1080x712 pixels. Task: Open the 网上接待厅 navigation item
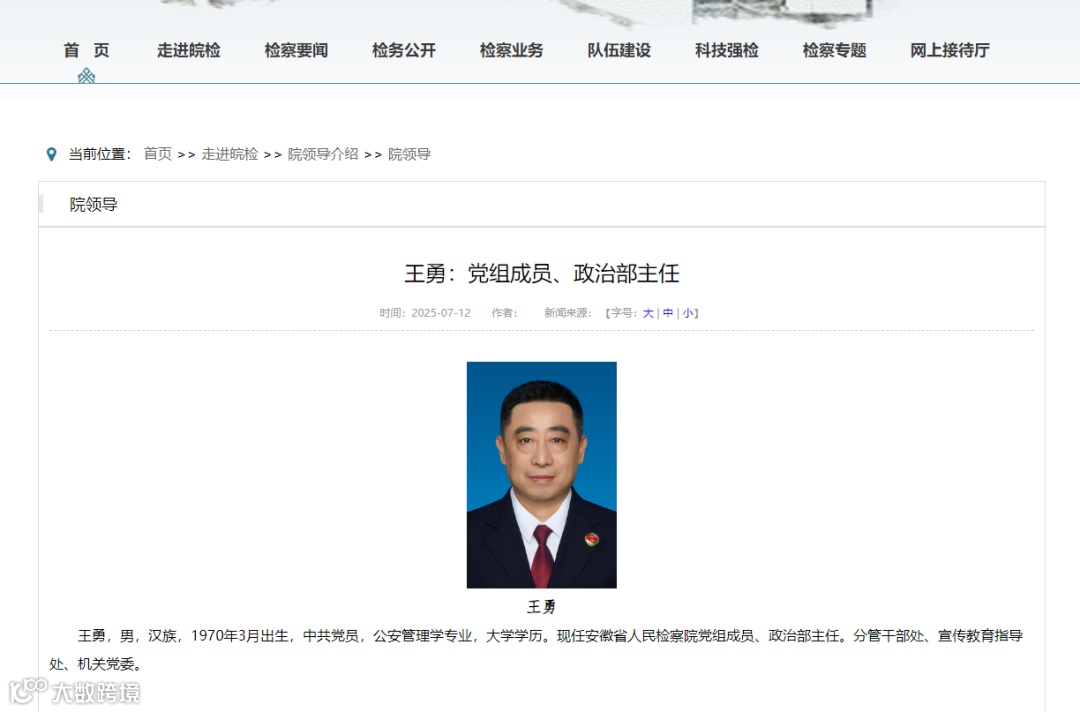950,50
